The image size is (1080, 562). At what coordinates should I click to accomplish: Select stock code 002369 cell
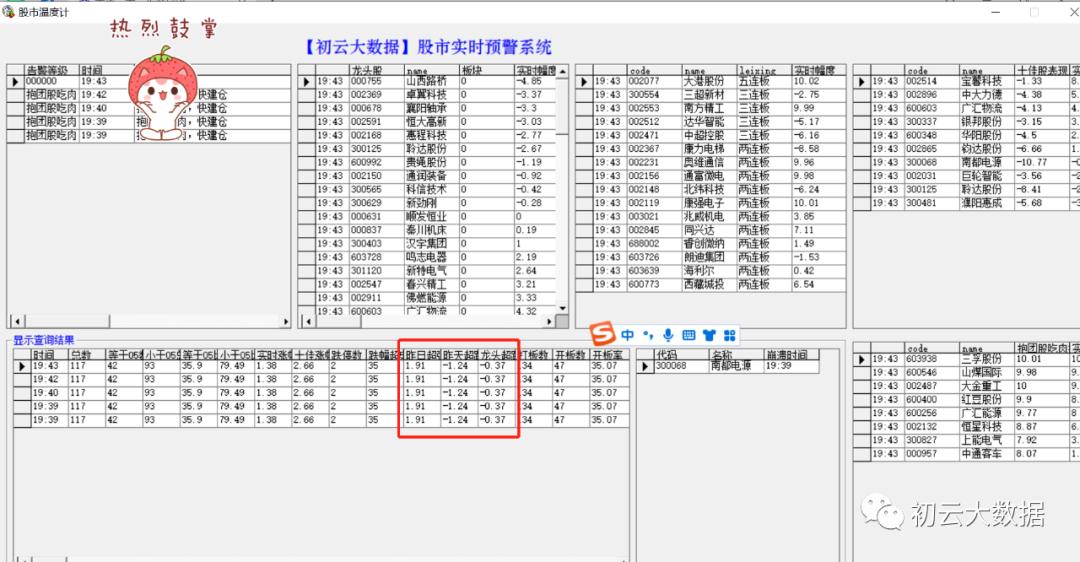[x=376, y=95]
